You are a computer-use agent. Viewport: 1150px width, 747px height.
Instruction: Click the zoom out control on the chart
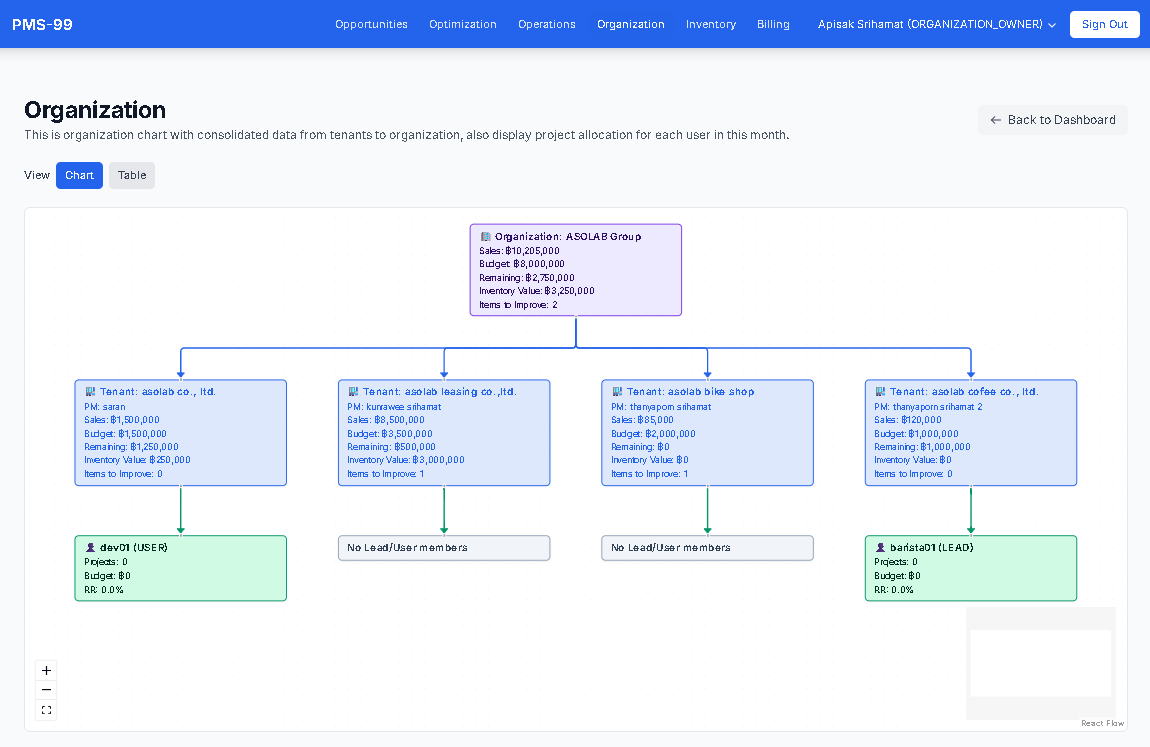pyautogui.click(x=46, y=690)
